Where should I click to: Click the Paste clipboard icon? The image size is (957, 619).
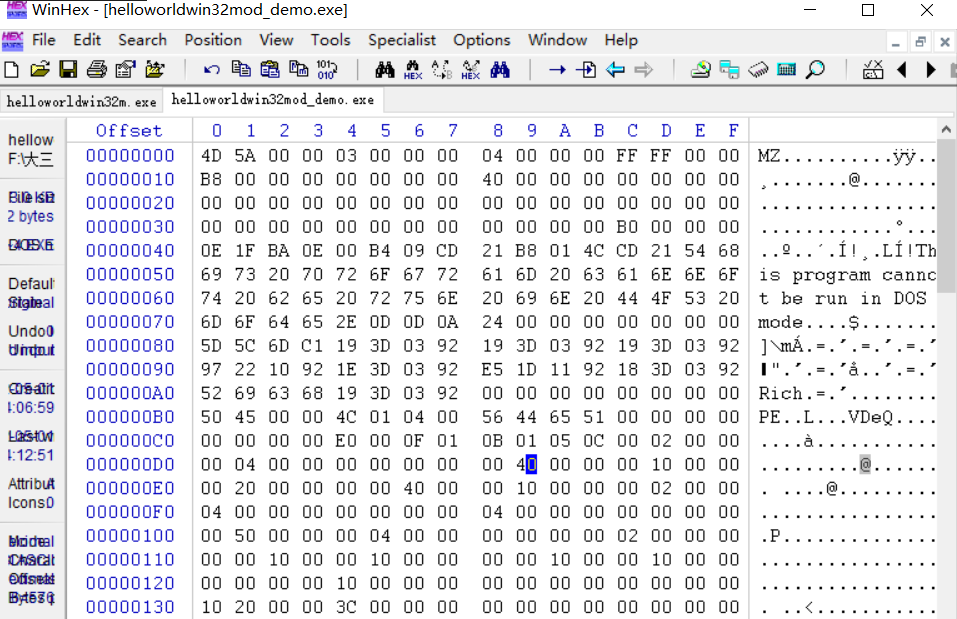pyautogui.click(x=269, y=69)
